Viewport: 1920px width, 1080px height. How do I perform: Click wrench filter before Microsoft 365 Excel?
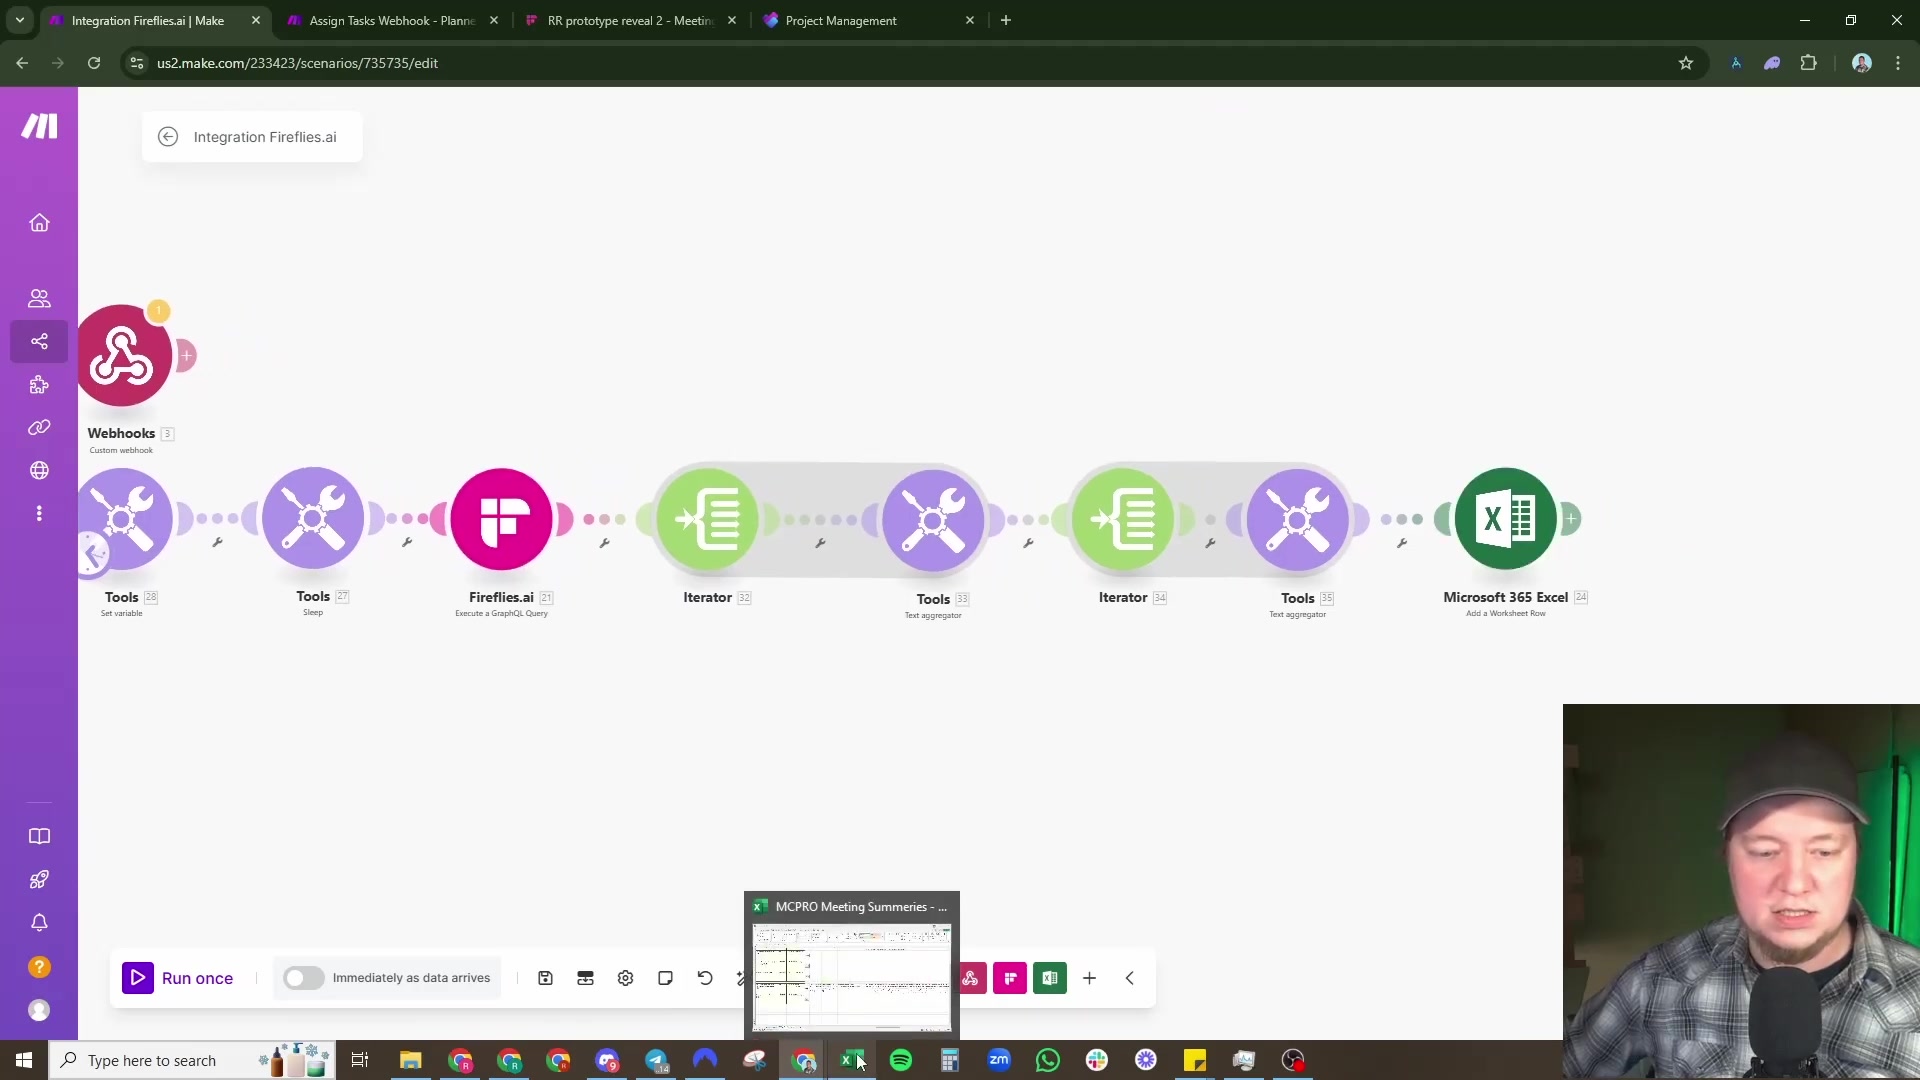1402,543
